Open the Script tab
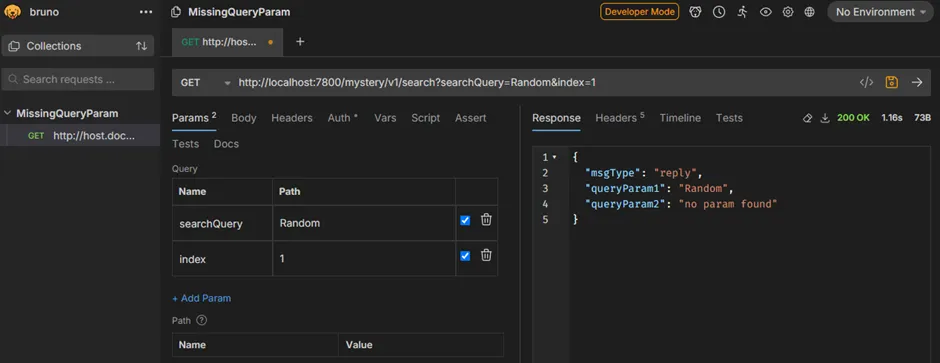Viewport: 940px width, 363px height. (x=426, y=118)
